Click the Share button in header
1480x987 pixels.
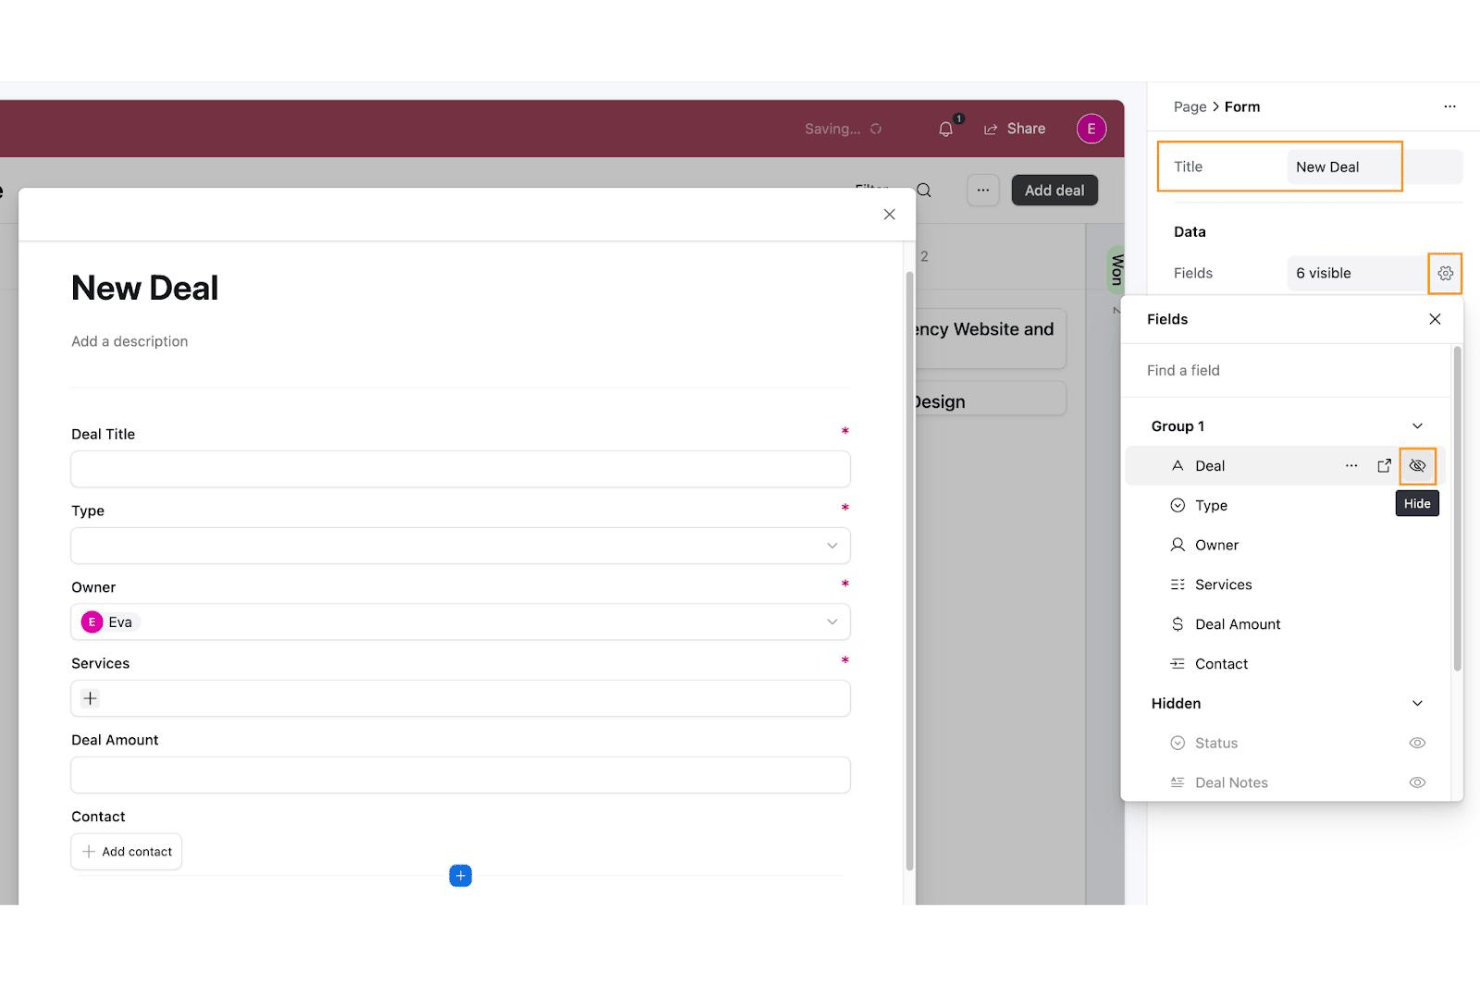1015,129
